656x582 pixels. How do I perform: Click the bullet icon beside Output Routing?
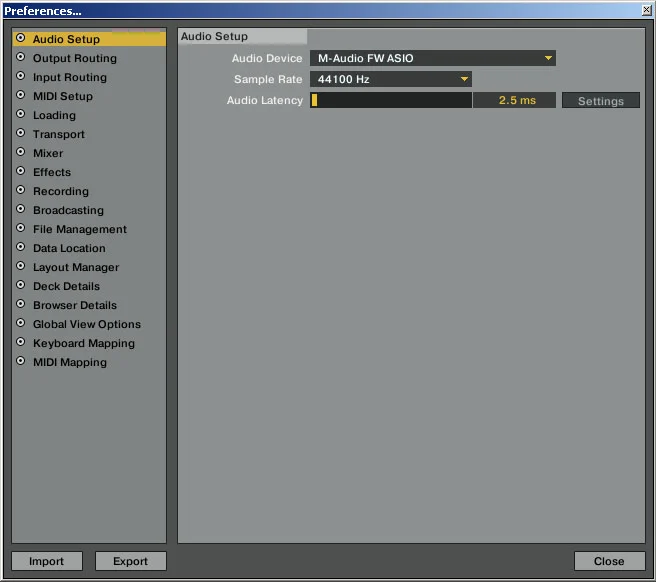pos(20,58)
